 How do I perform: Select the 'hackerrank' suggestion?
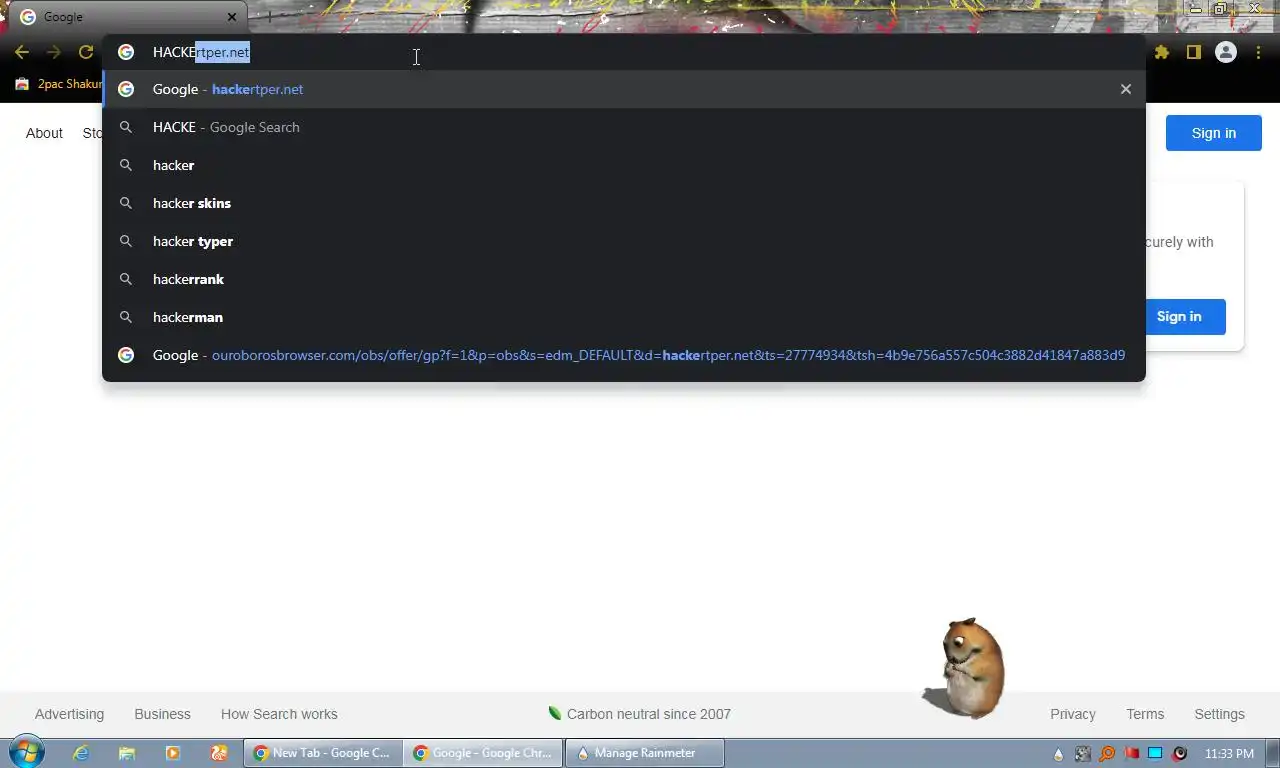pos(624,279)
